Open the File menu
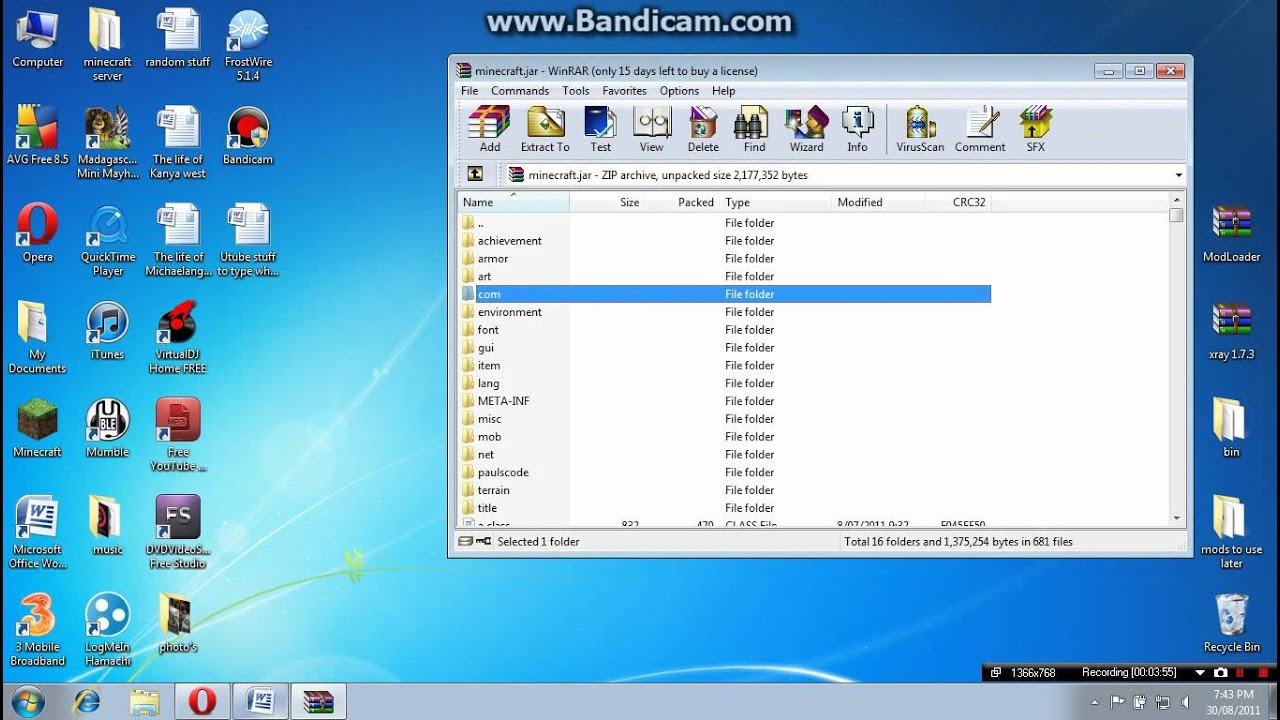Image resolution: width=1280 pixels, height=720 pixels. click(470, 91)
